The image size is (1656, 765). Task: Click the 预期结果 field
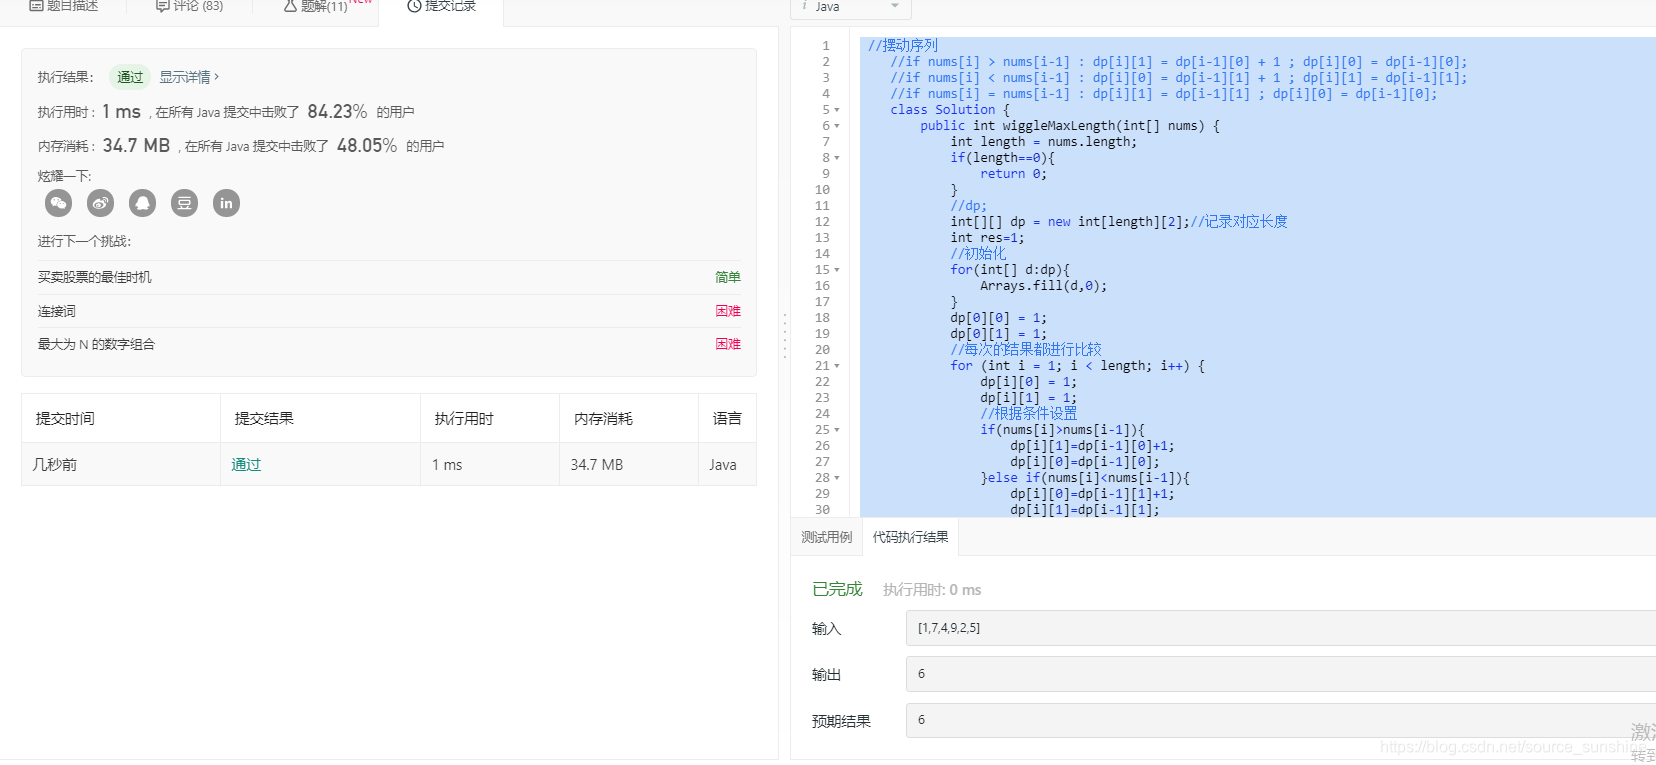pyautogui.click(x=1281, y=720)
